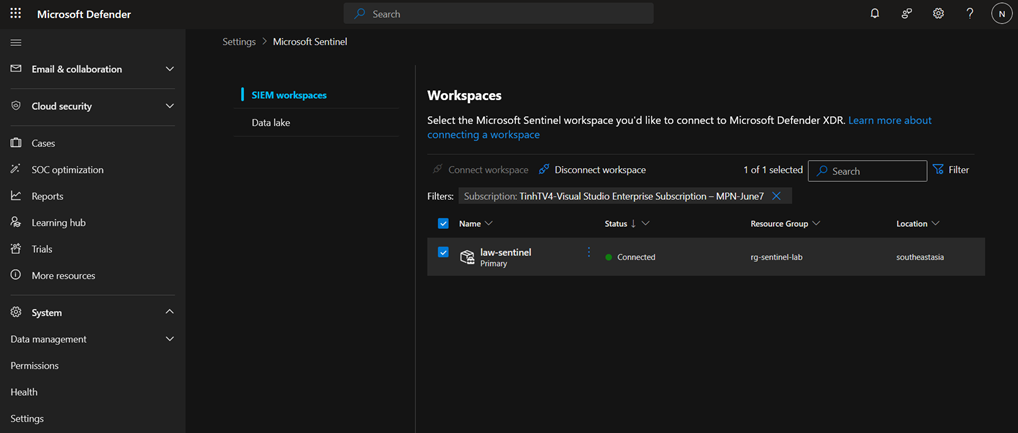
Task: Collapse the System section chevron
Action: click(x=169, y=312)
